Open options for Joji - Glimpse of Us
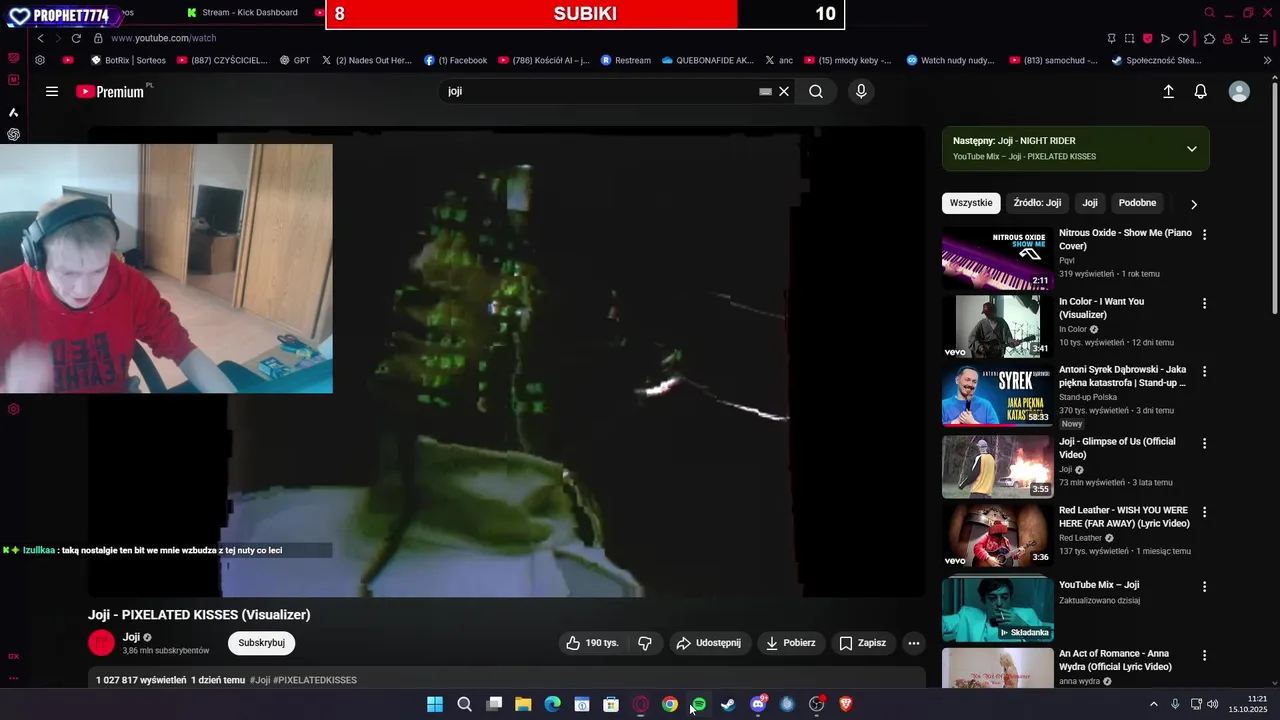 pyautogui.click(x=1204, y=443)
